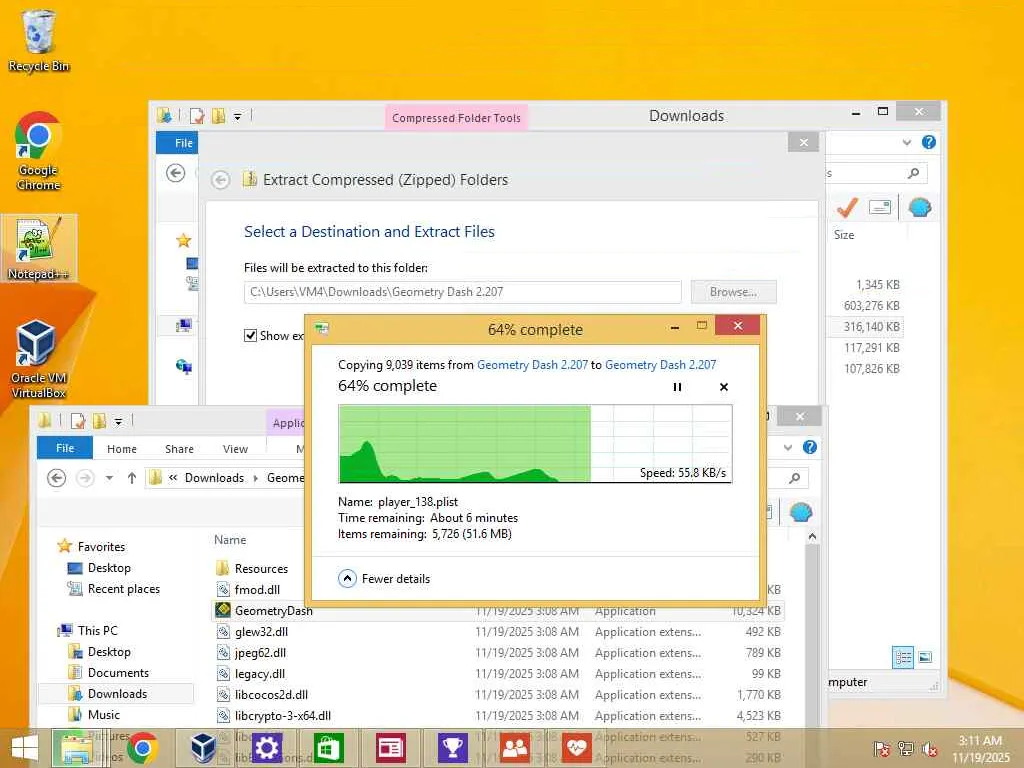Click the blue shell icon in Downloads window

[x=920, y=208]
